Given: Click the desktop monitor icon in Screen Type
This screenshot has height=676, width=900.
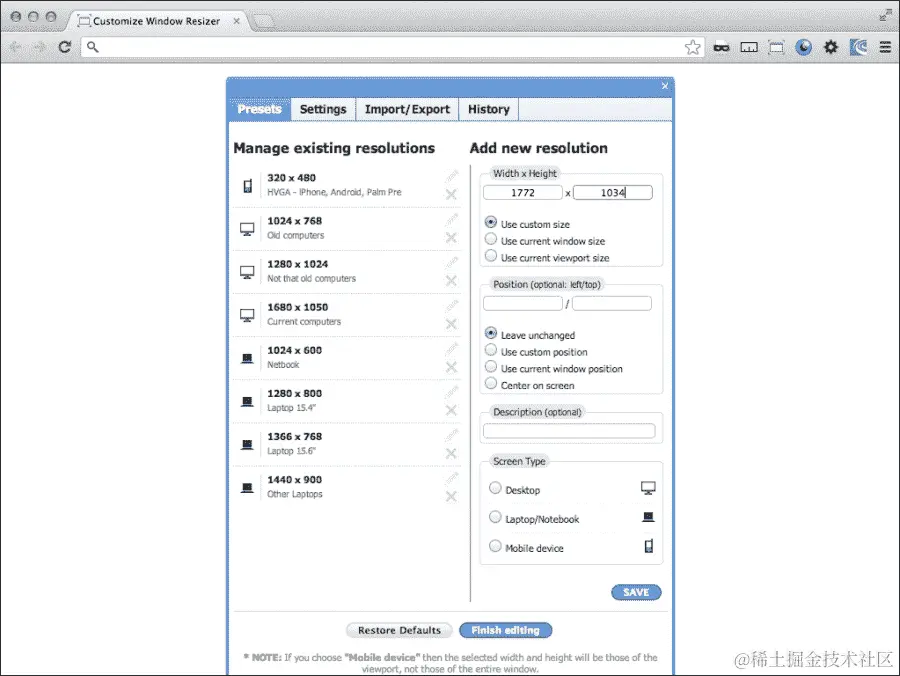Looking at the screenshot, I should [x=648, y=488].
